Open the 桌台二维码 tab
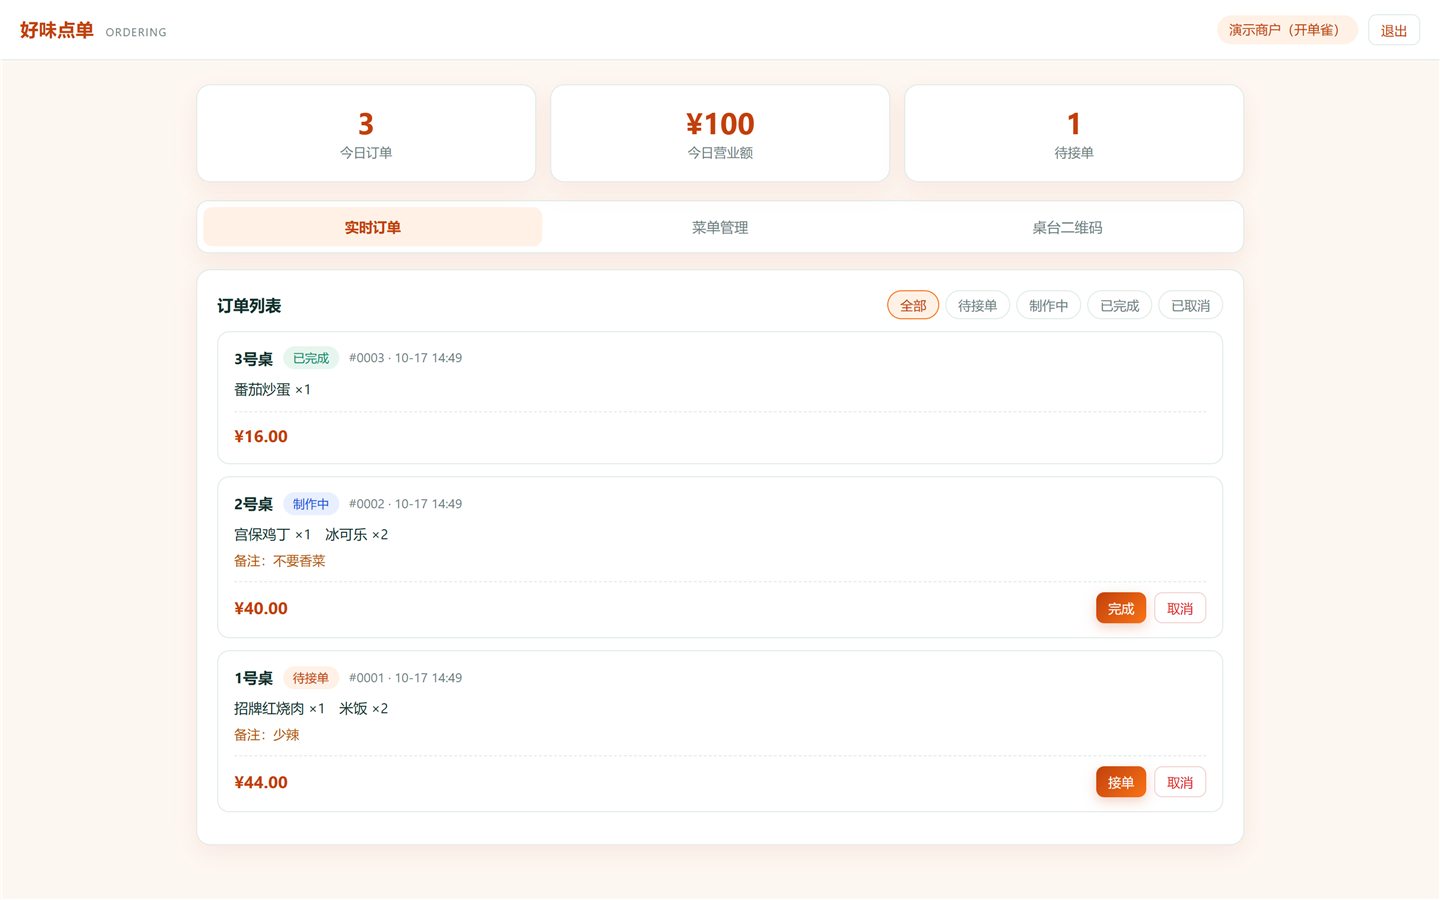 (x=1067, y=227)
